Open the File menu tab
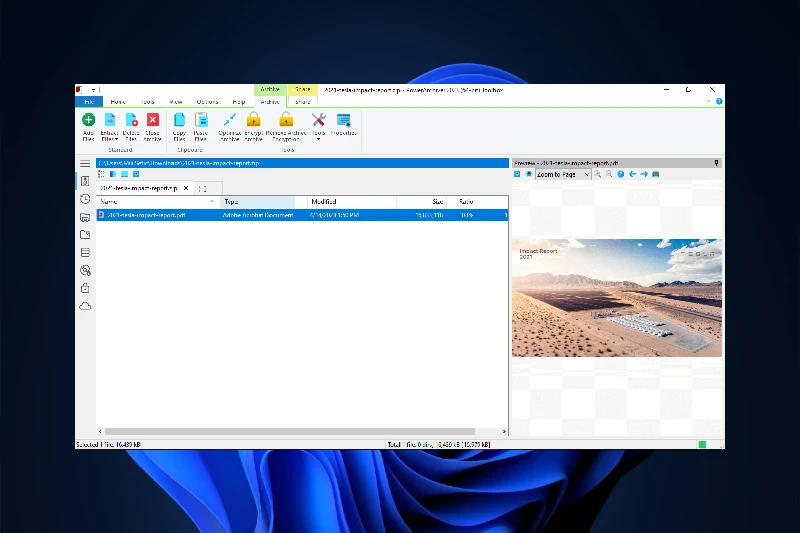The image size is (800, 533). coord(89,101)
